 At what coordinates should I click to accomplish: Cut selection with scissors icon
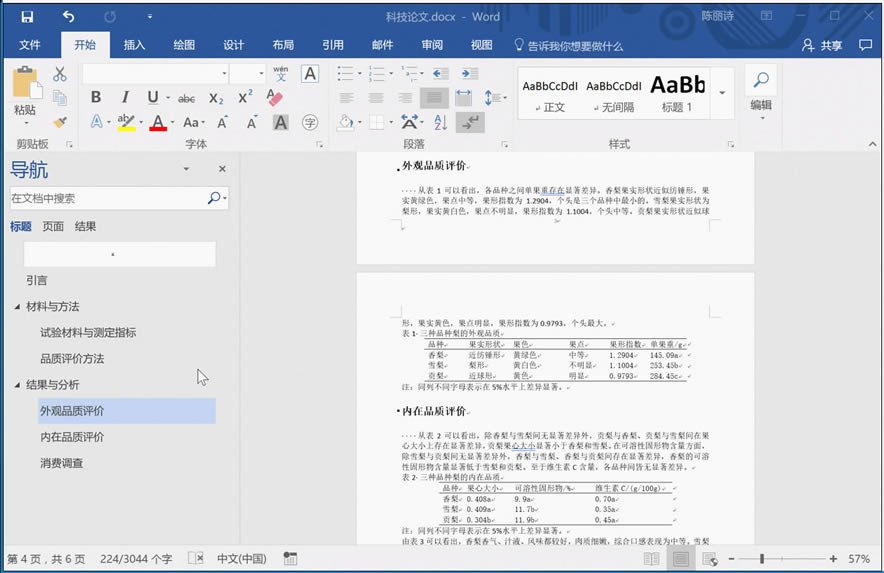(60, 74)
